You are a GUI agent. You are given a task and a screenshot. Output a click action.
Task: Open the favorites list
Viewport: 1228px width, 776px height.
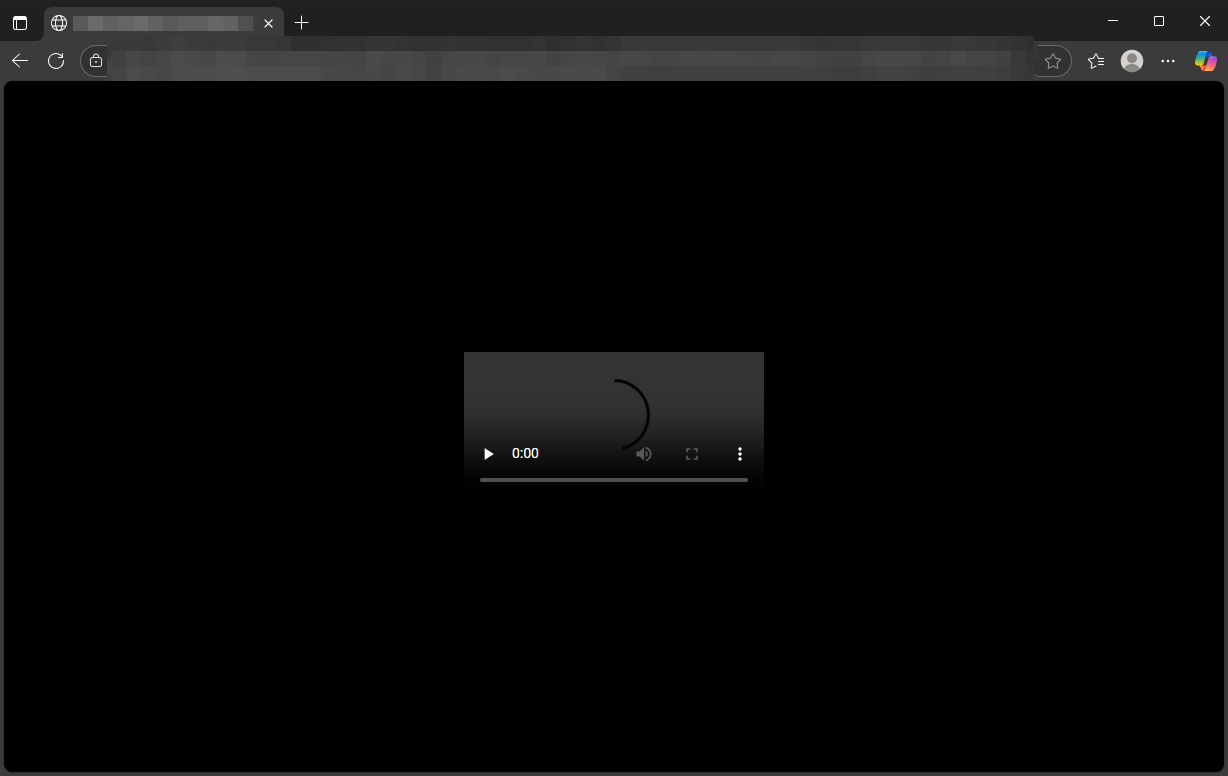1096,61
